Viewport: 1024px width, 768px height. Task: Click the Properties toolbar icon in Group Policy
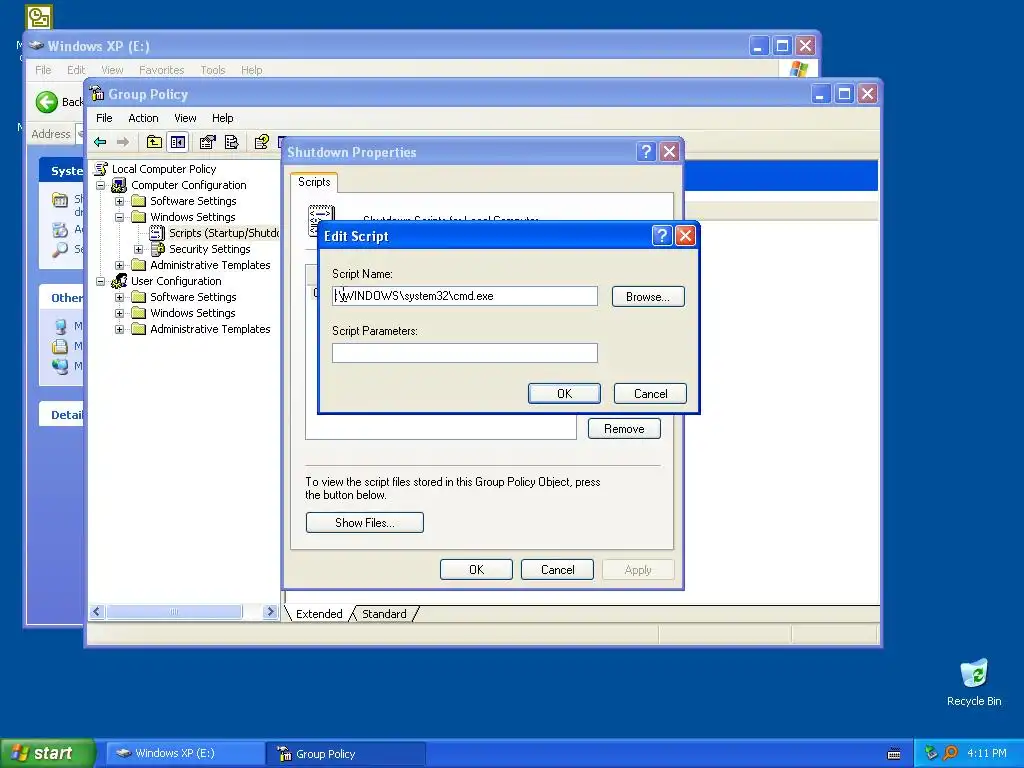(x=208, y=142)
